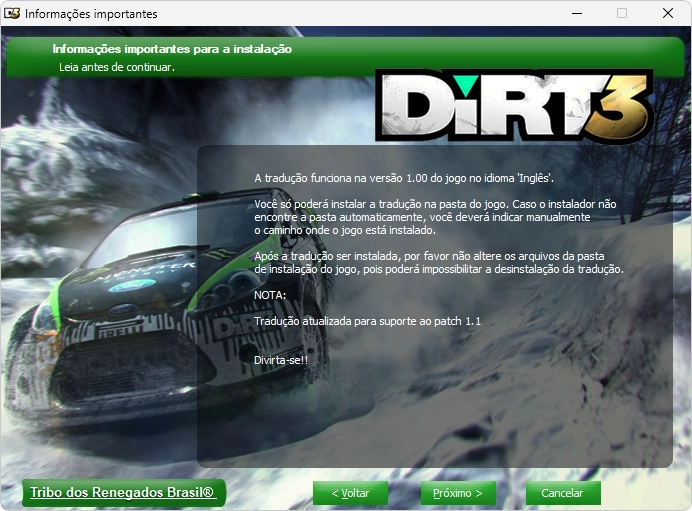The image size is (692, 511).
Task: Click the D3 installer icon in title bar
Action: point(12,13)
